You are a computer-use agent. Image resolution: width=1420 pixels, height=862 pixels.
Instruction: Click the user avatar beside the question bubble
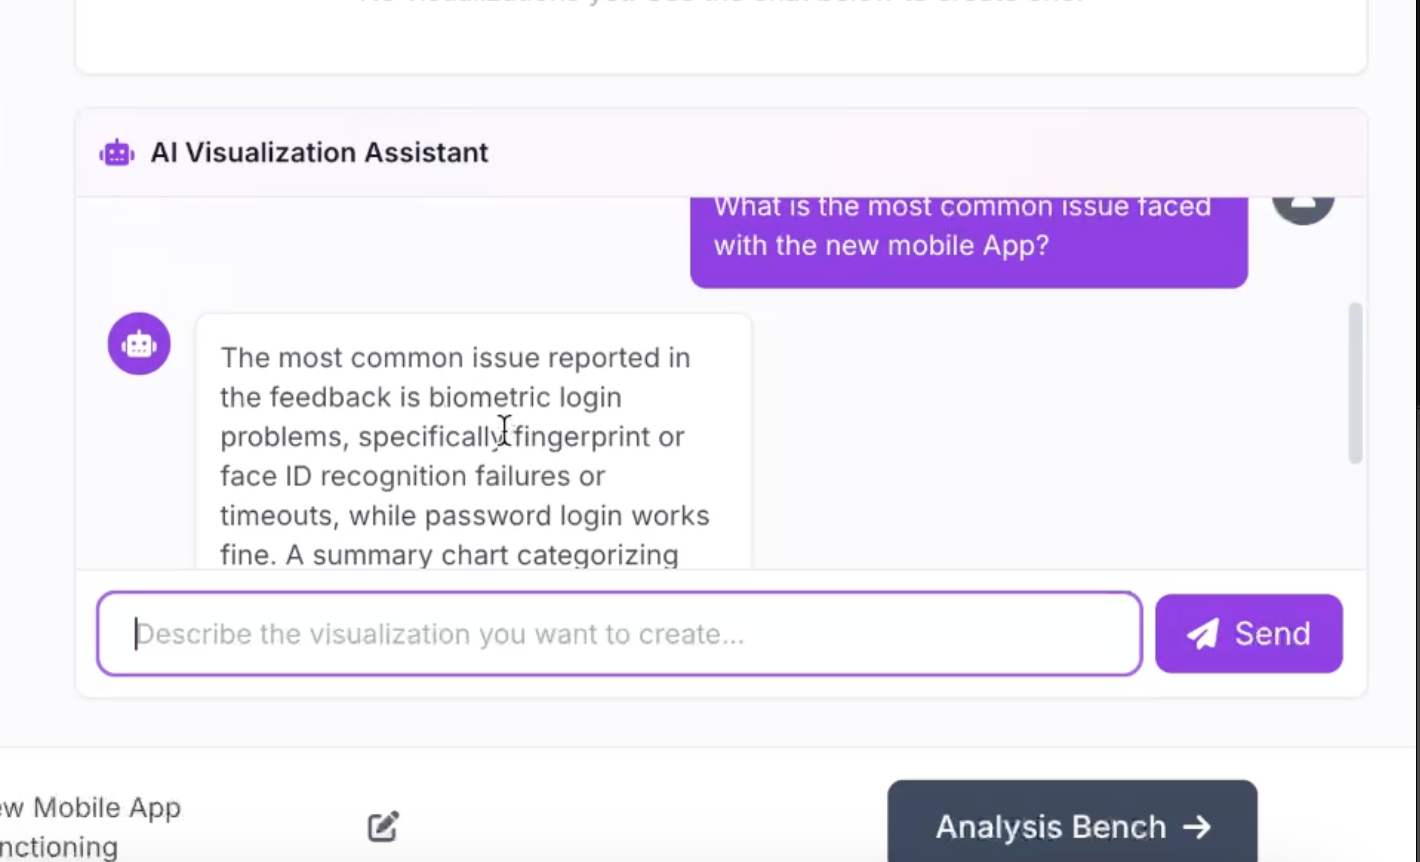point(1303,206)
